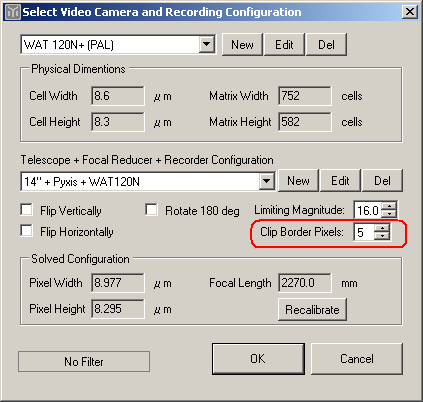
Task: Click New next to the camera dropdown
Action: tap(242, 44)
